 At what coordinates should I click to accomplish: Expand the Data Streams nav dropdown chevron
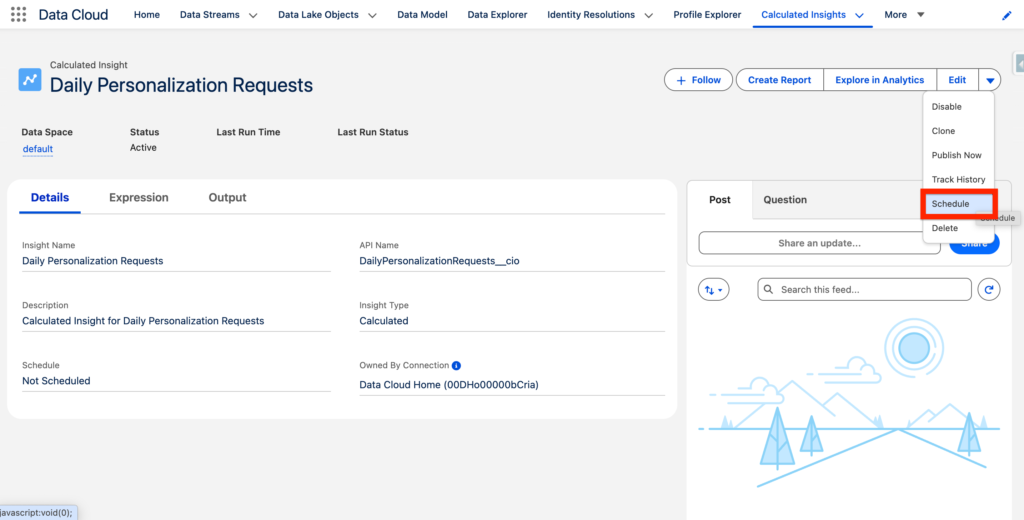pyautogui.click(x=253, y=16)
